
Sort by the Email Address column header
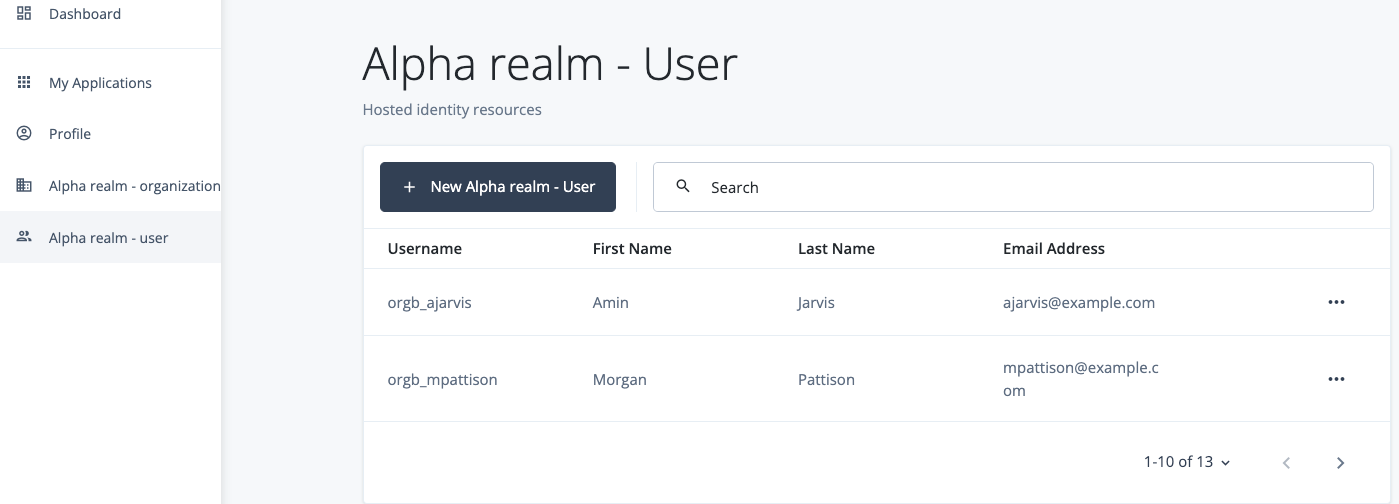[1054, 249]
